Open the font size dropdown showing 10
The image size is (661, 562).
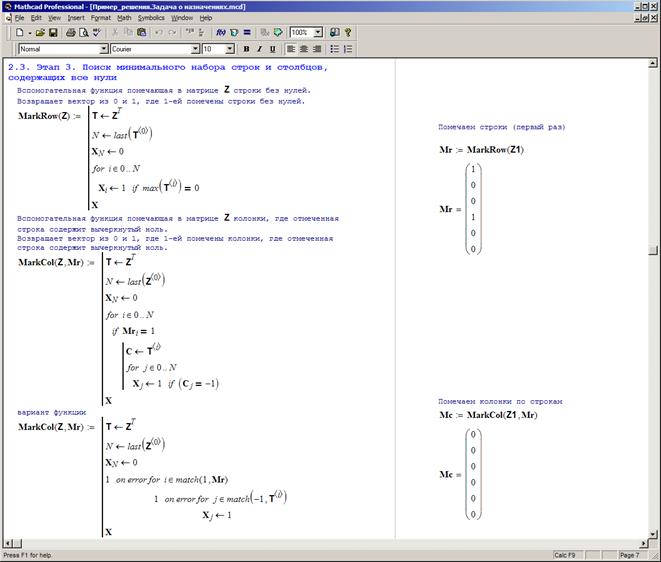tap(230, 48)
